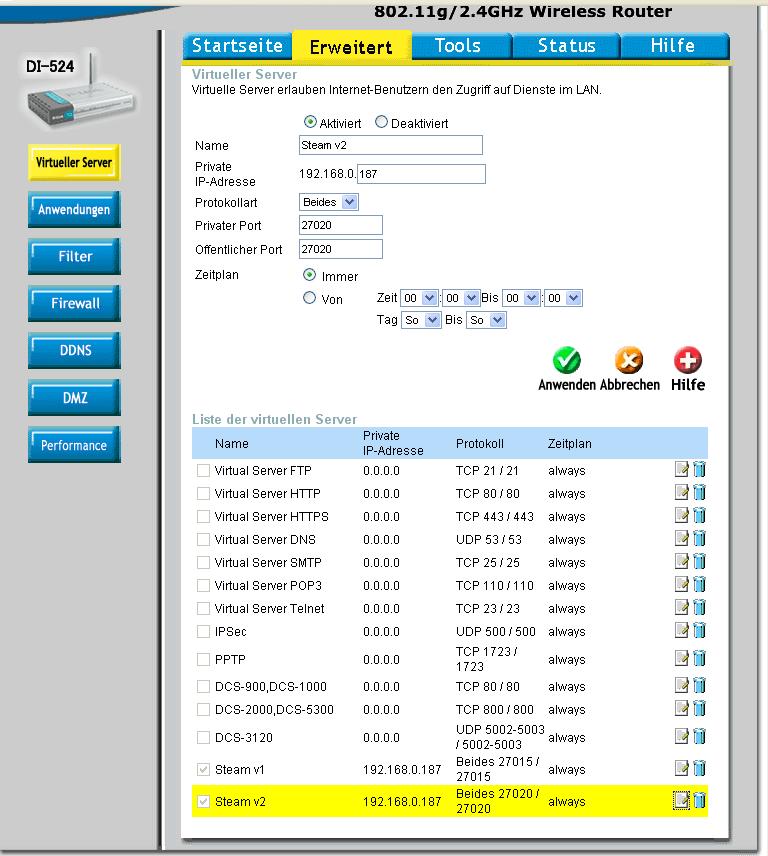Open the Bis end minute dropdown

pos(563,298)
